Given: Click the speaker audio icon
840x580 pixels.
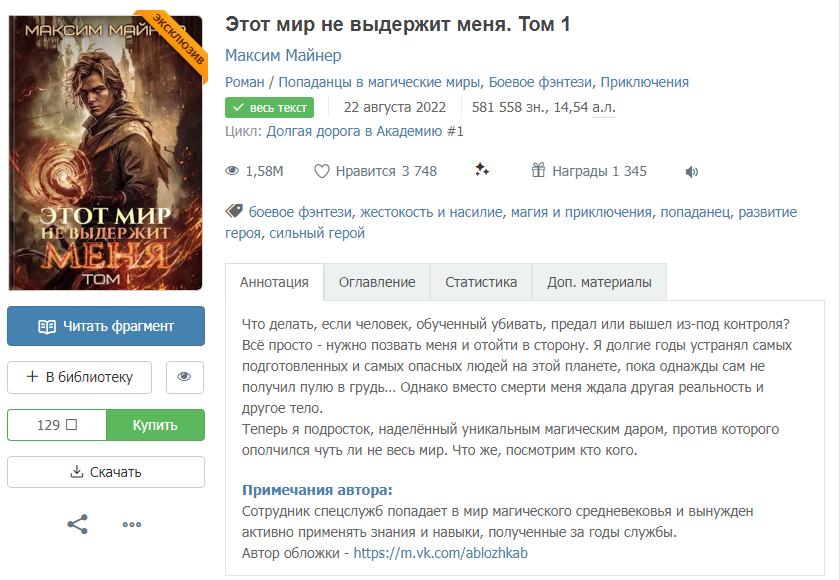Looking at the screenshot, I should pos(692,171).
